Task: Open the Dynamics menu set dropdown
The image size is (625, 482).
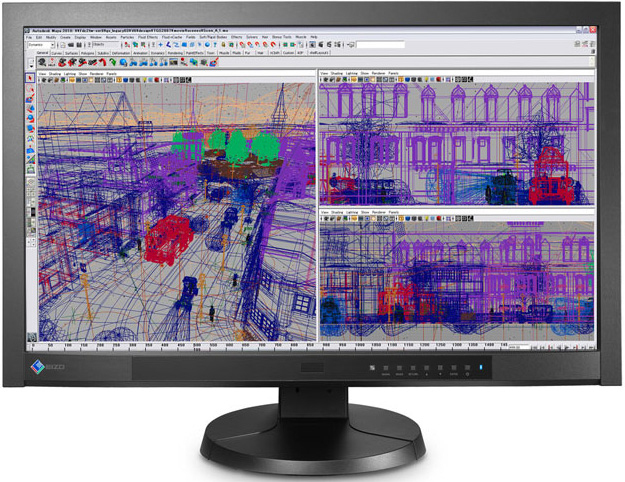Action: pos(41,45)
